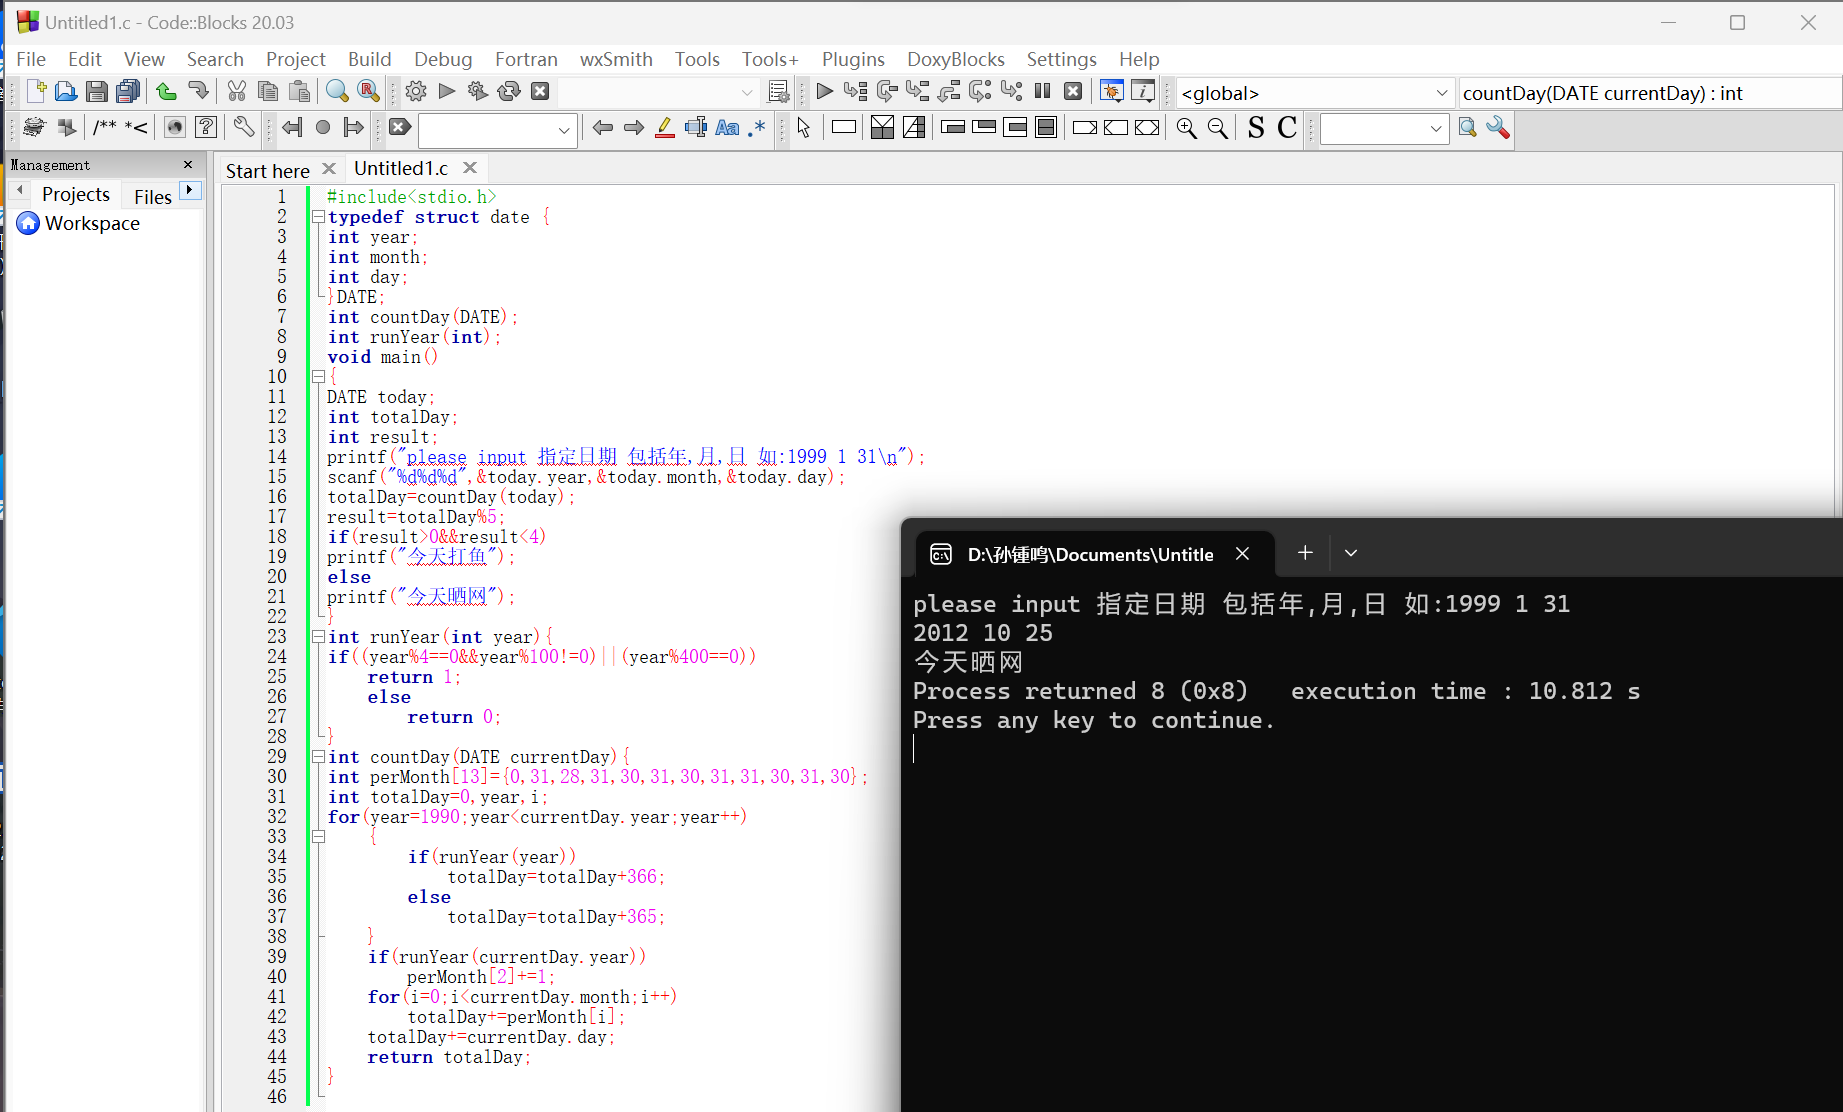
Task: Select Projects tab in Management panel
Action: click(76, 194)
